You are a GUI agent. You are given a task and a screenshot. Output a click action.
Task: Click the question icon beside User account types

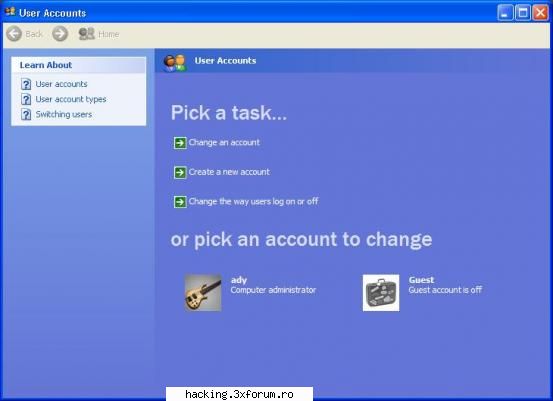26,99
